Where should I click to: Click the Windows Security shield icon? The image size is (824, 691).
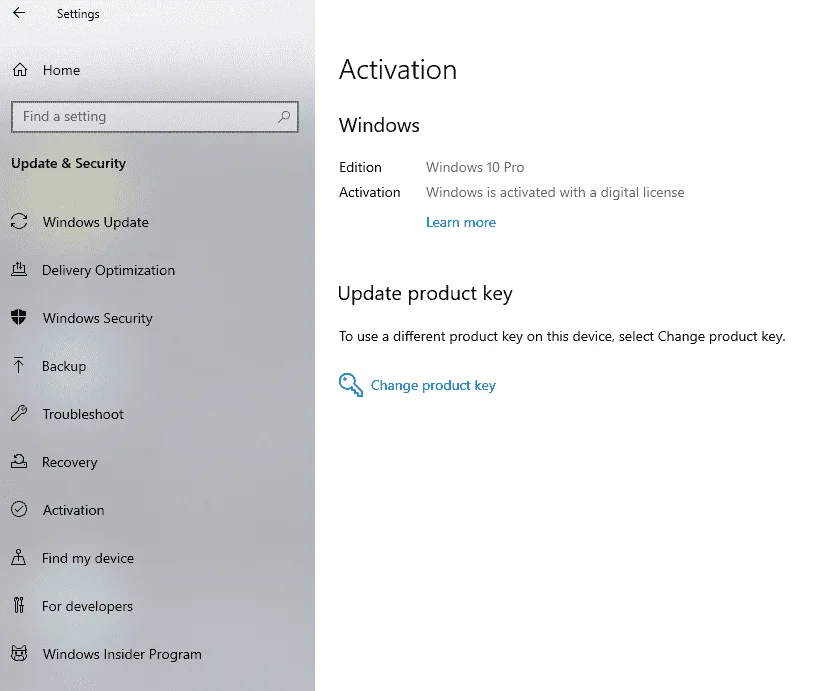[19, 317]
